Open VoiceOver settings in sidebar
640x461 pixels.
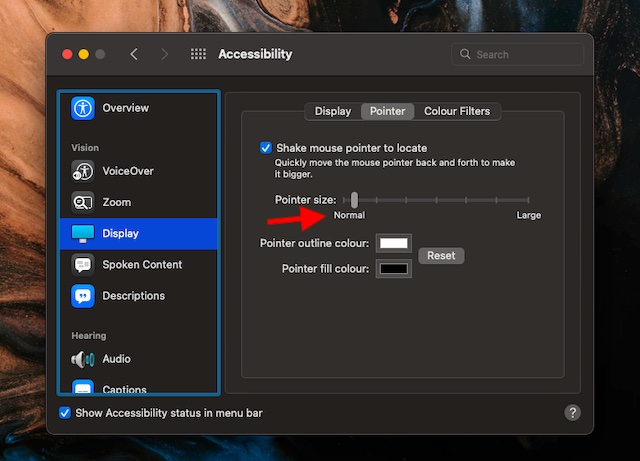[x=138, y=171]
